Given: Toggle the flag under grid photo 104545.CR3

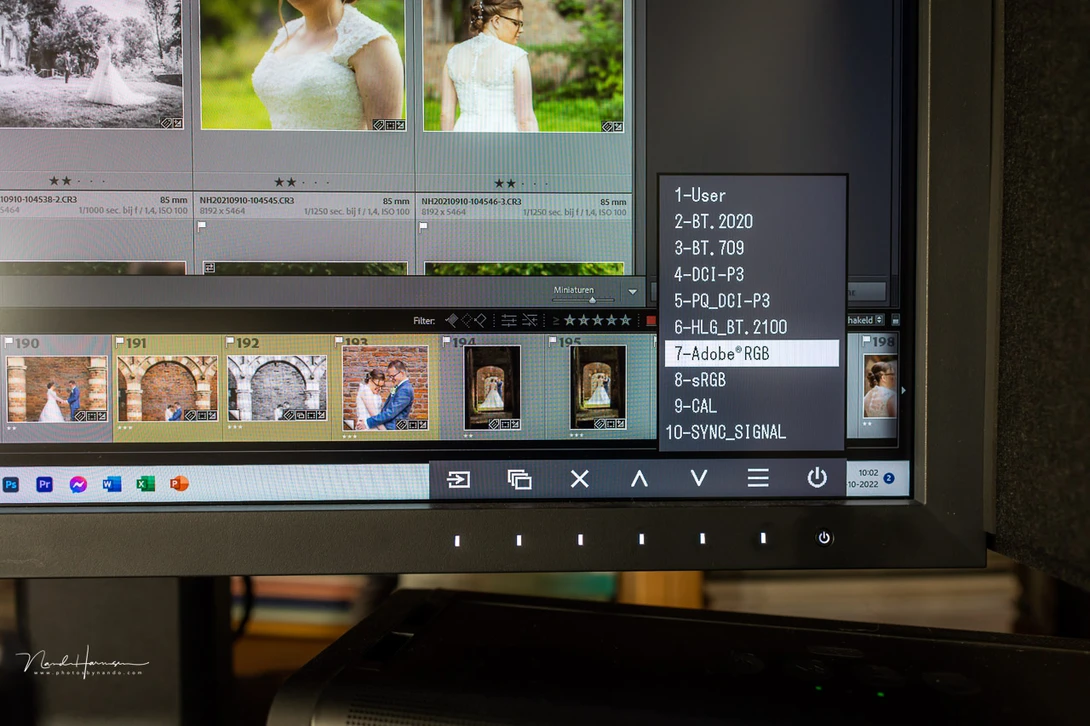Looking at the screenshot, I should (x=202, y=226).
